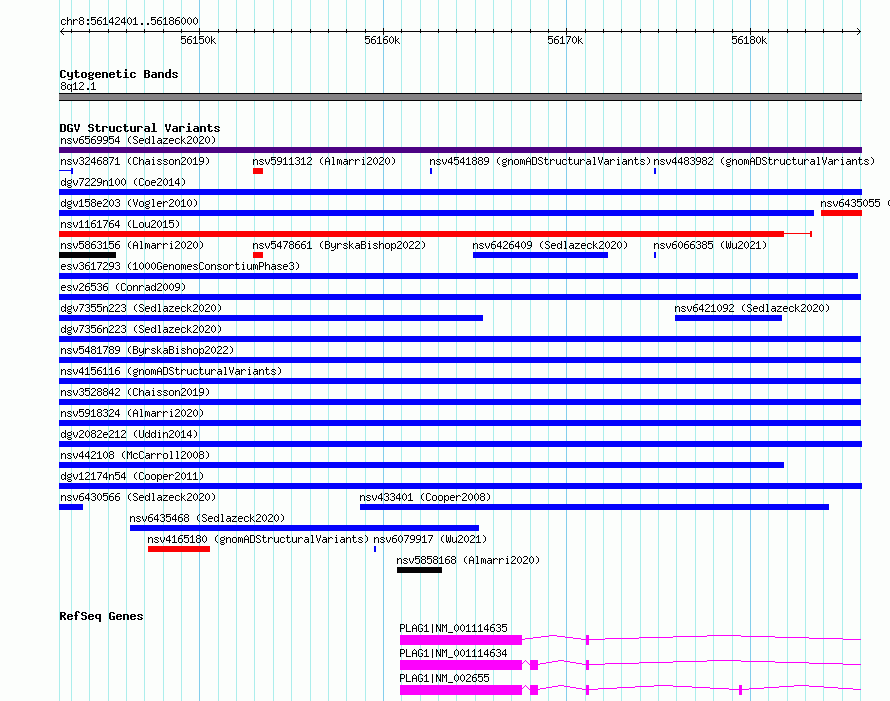Click esv3617293 (1000GenomesConsortiumPhase3) label
The width and height of the screenshot is (890, 701).
click(x=180, y=266)
